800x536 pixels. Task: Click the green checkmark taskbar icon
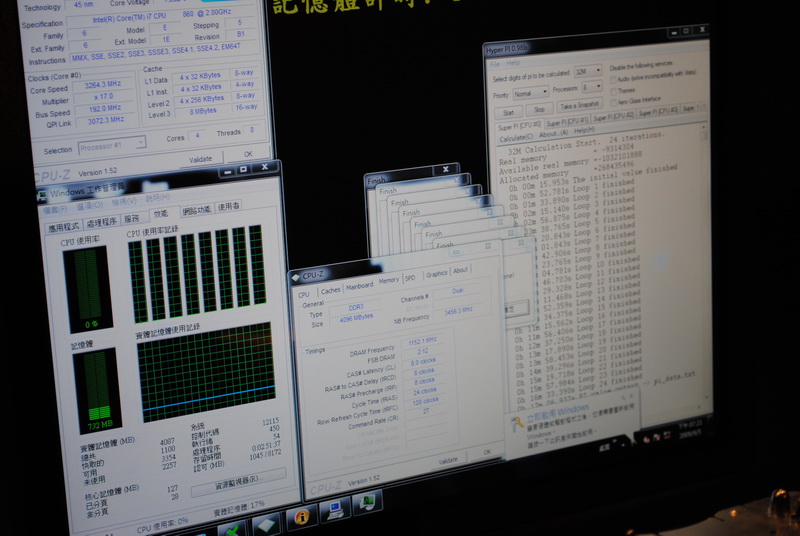[x=231, y=528]
